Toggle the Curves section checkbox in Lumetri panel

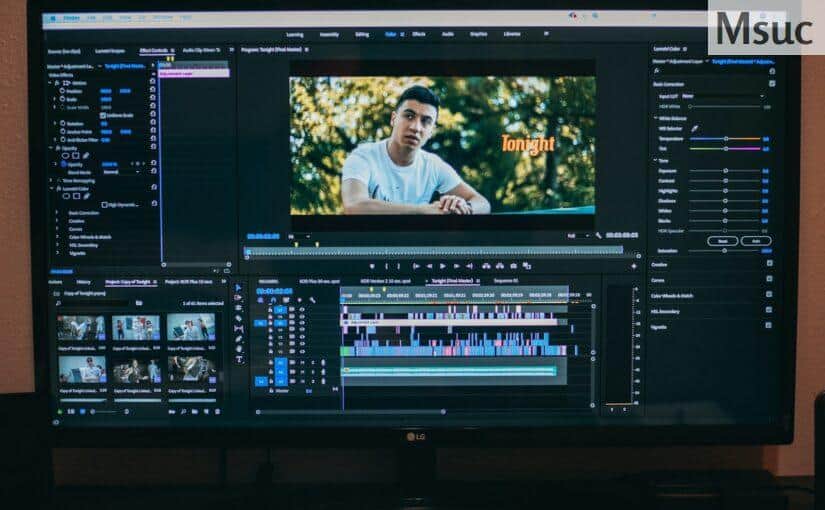[770, 279]
